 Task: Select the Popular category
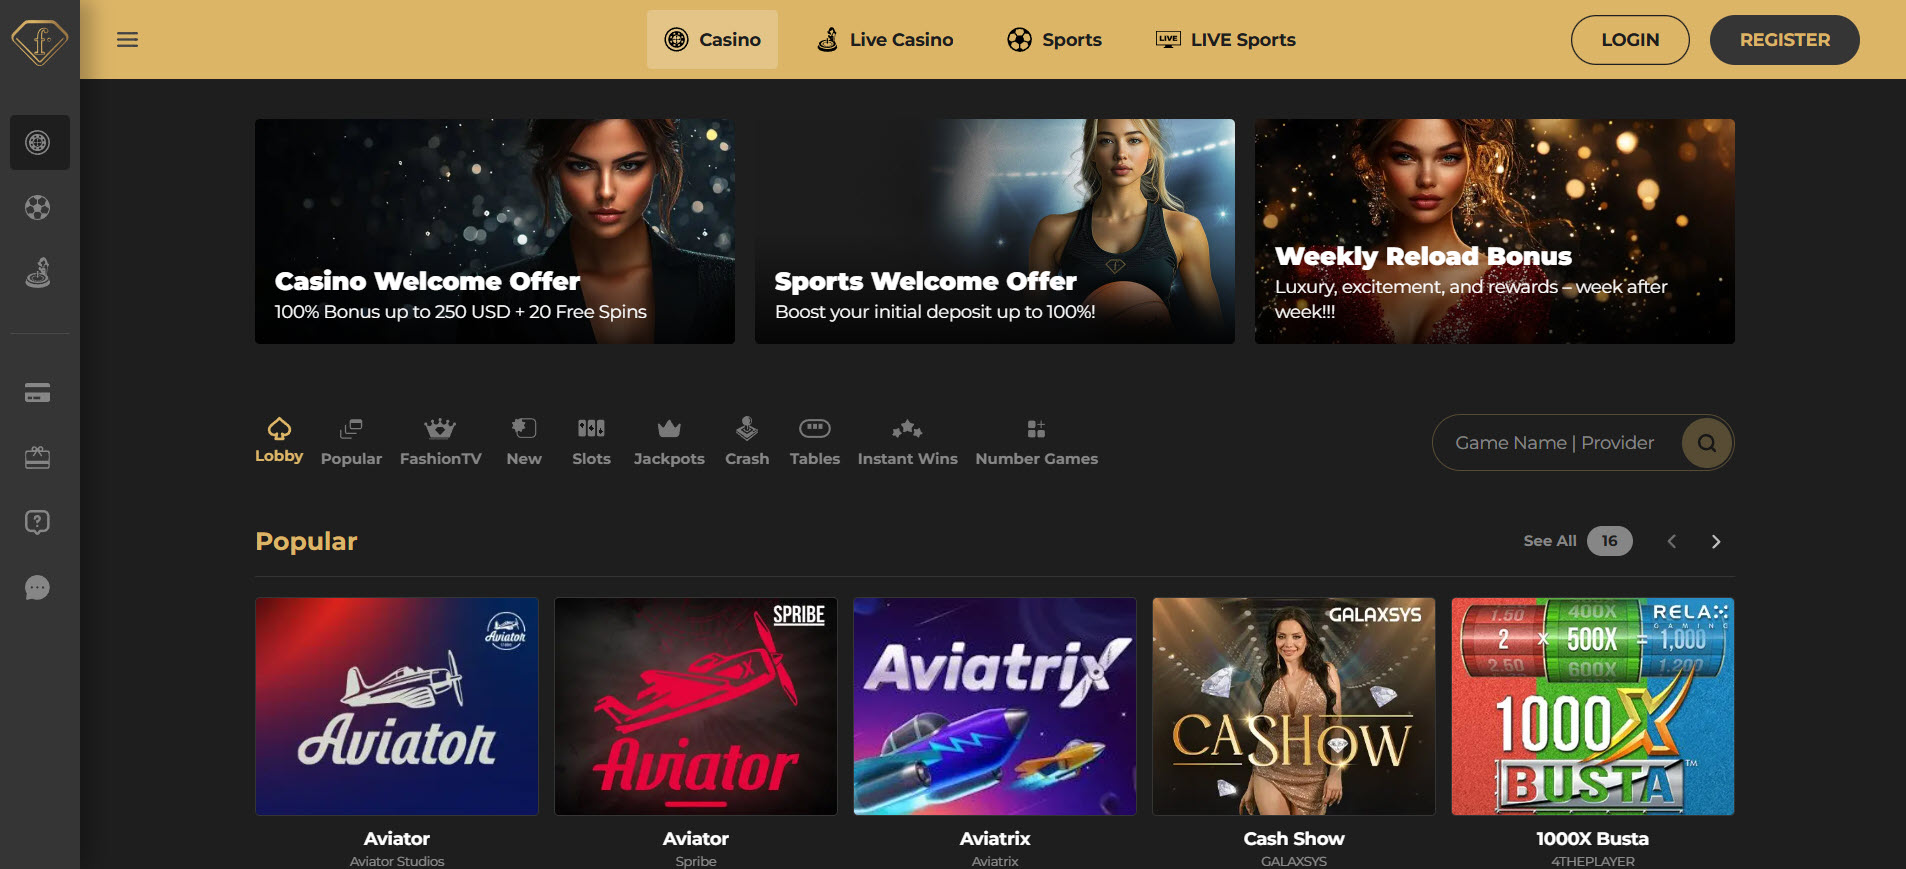pyautogui.click(x=351, y=443)
